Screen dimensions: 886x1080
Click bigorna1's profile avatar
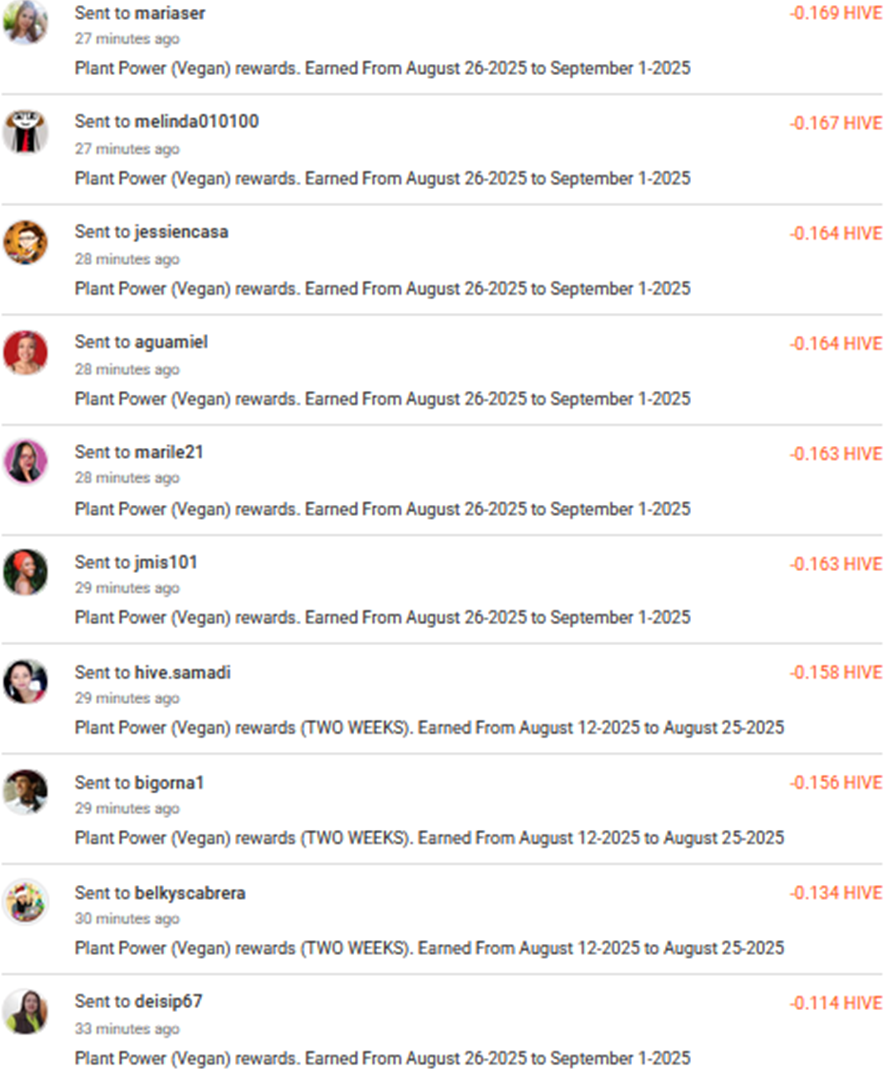tap(25, 791)
